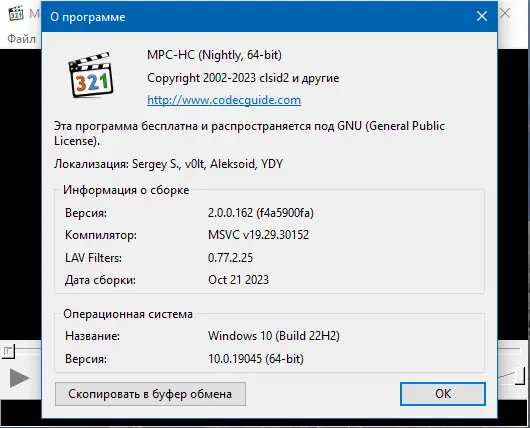Click the volume slider handle in player
The height and width of the screenshot is (428, 530).
click(520, 376)
